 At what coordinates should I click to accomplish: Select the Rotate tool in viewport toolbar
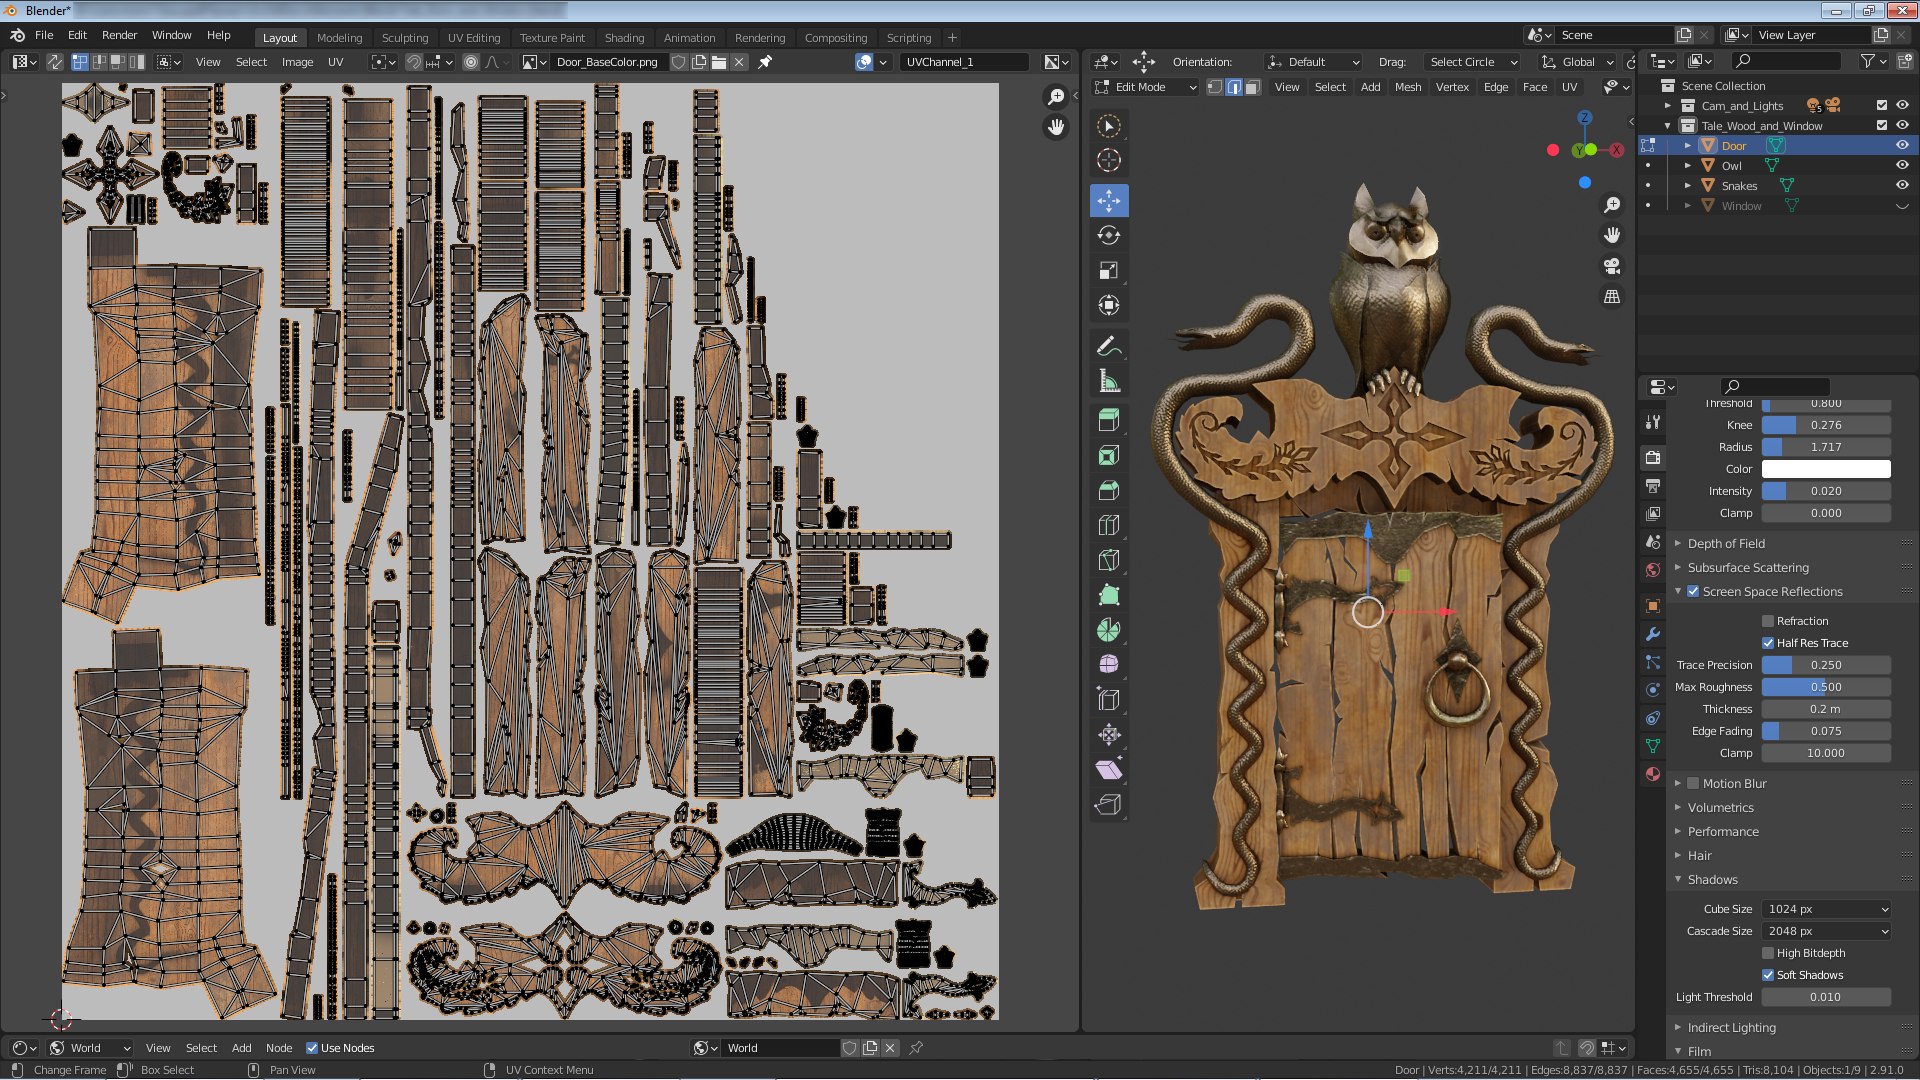[1108, 235]
